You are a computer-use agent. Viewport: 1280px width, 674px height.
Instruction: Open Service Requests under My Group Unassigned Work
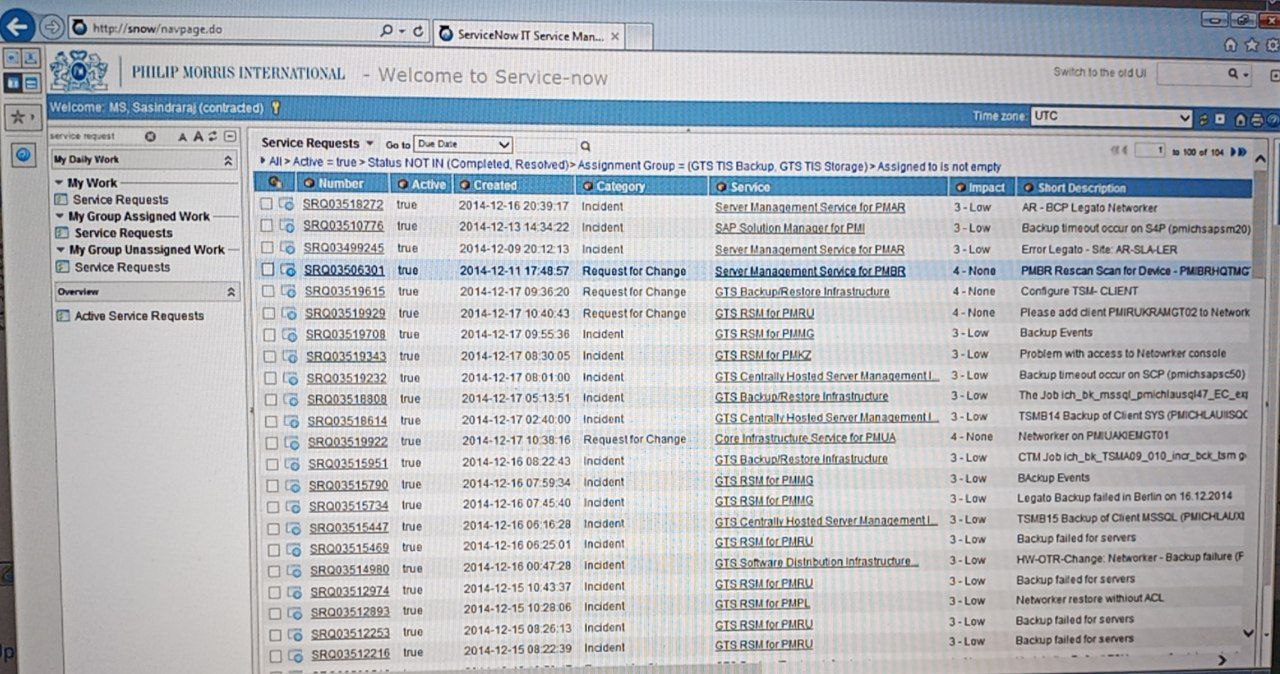pos(122,268)
